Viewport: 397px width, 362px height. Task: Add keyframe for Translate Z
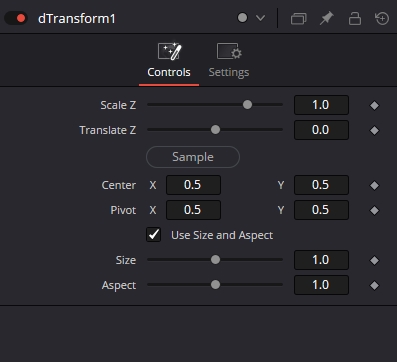pyautogui.click(x=374, y=130)
